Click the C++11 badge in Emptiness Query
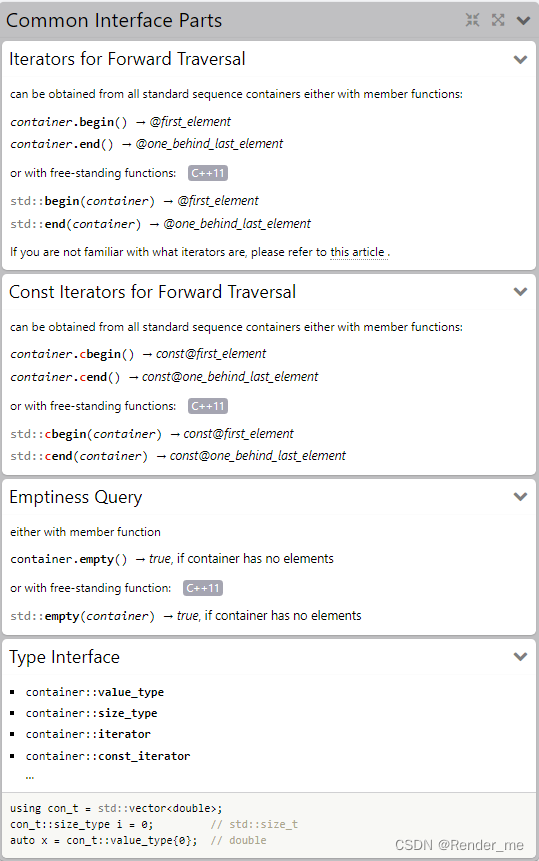 [x=203, y=588]
